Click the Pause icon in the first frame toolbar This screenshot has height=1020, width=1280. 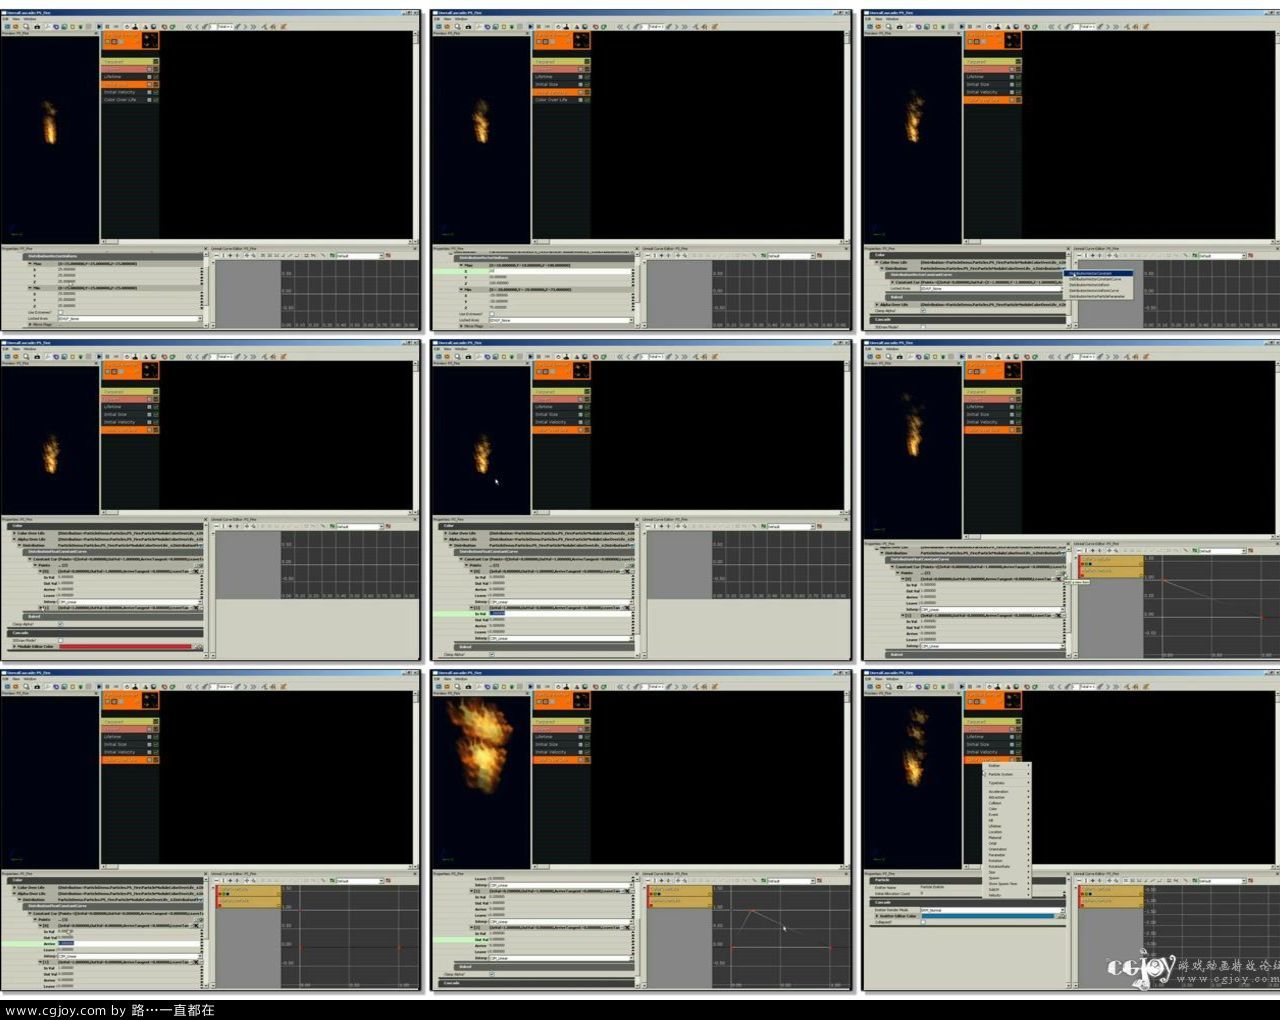click(x=107, y=26)
